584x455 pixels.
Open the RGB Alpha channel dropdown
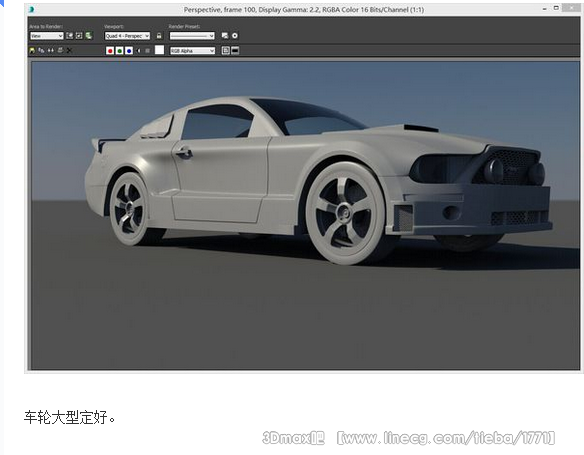pos(193,51)
